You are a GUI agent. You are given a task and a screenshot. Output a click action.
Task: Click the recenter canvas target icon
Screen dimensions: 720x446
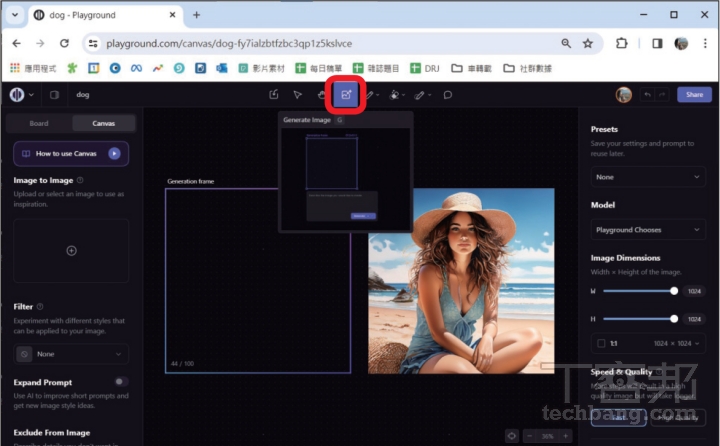[x=512, y=436]
